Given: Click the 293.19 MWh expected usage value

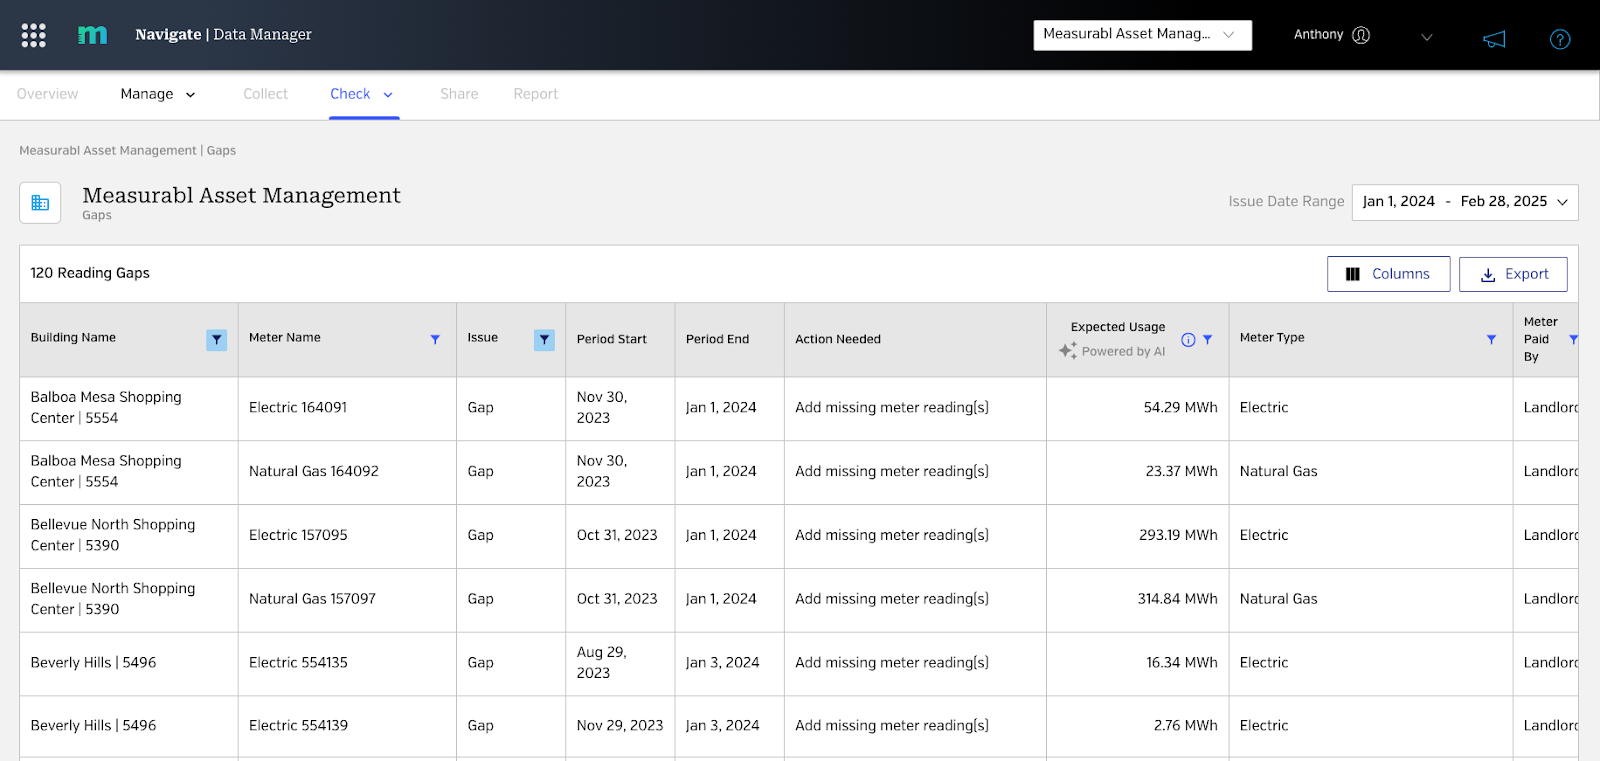Looking at the screenshot, I should (x=1178, y=536).
